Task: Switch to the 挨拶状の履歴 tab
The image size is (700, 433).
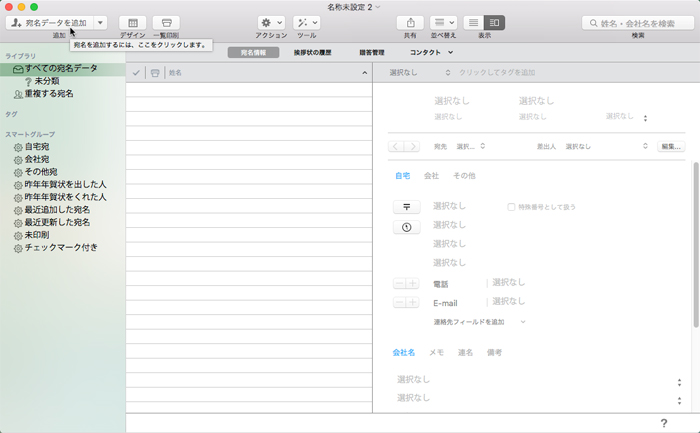Action: [312, 52]
